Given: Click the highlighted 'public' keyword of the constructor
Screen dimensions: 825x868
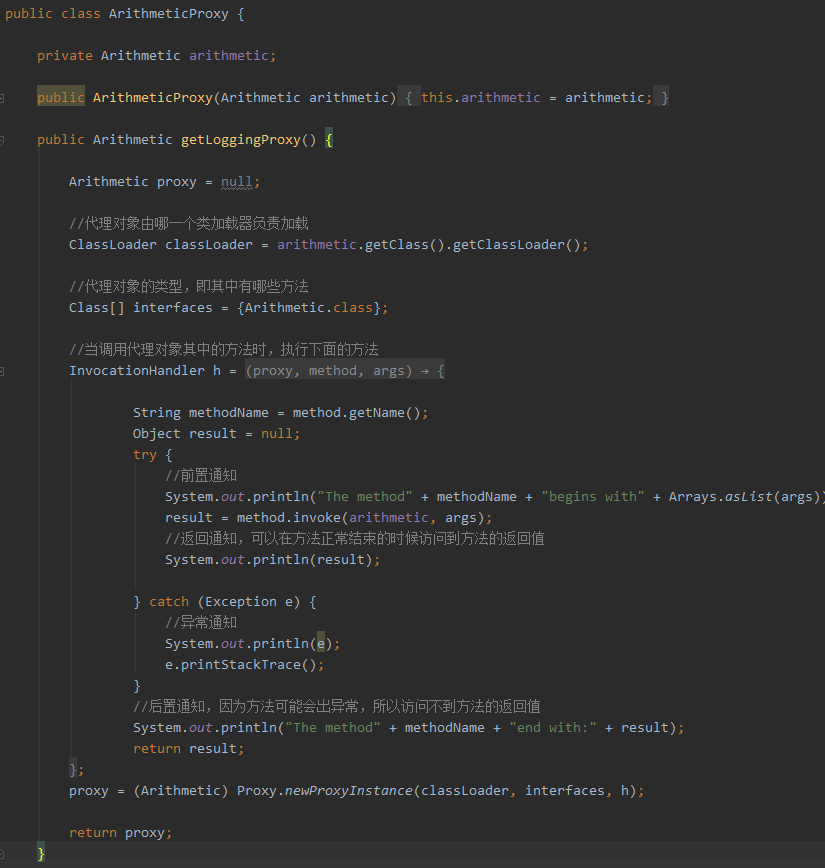Looking at the screenshot, I should (x=61, y=98).
